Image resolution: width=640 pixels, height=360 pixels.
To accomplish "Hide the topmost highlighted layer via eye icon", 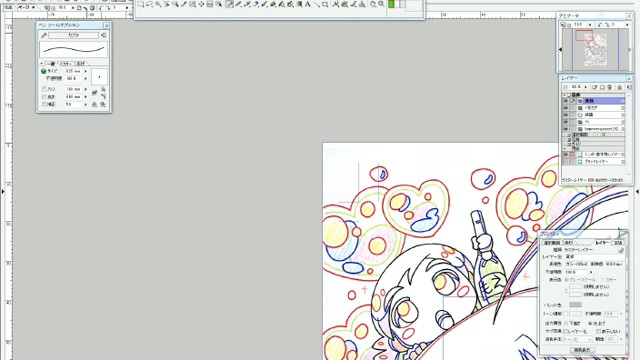I will (566, 101).
